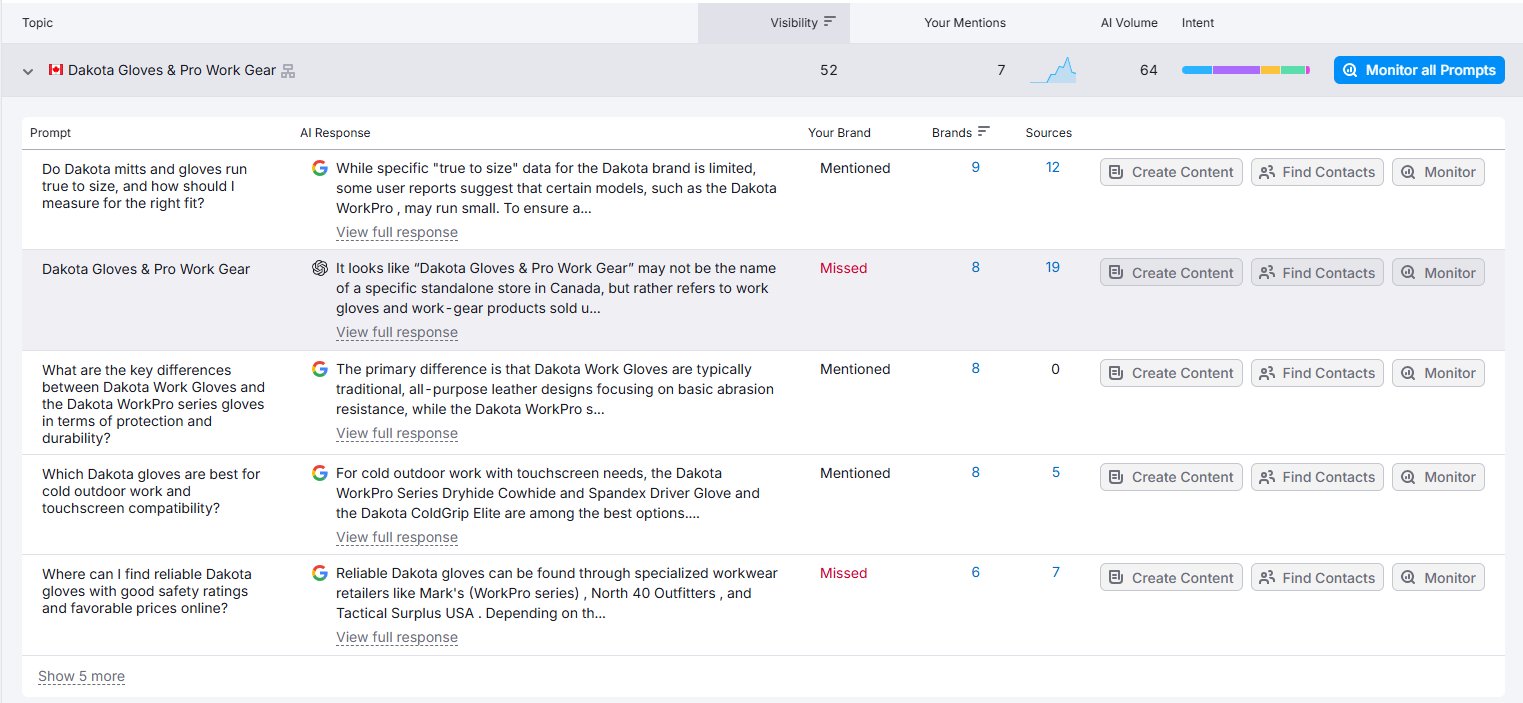Collapse the Dakota Gloves & Pro Work Gear topic
The height and width of the screenshot is (703, 1523).
point(28,71)
